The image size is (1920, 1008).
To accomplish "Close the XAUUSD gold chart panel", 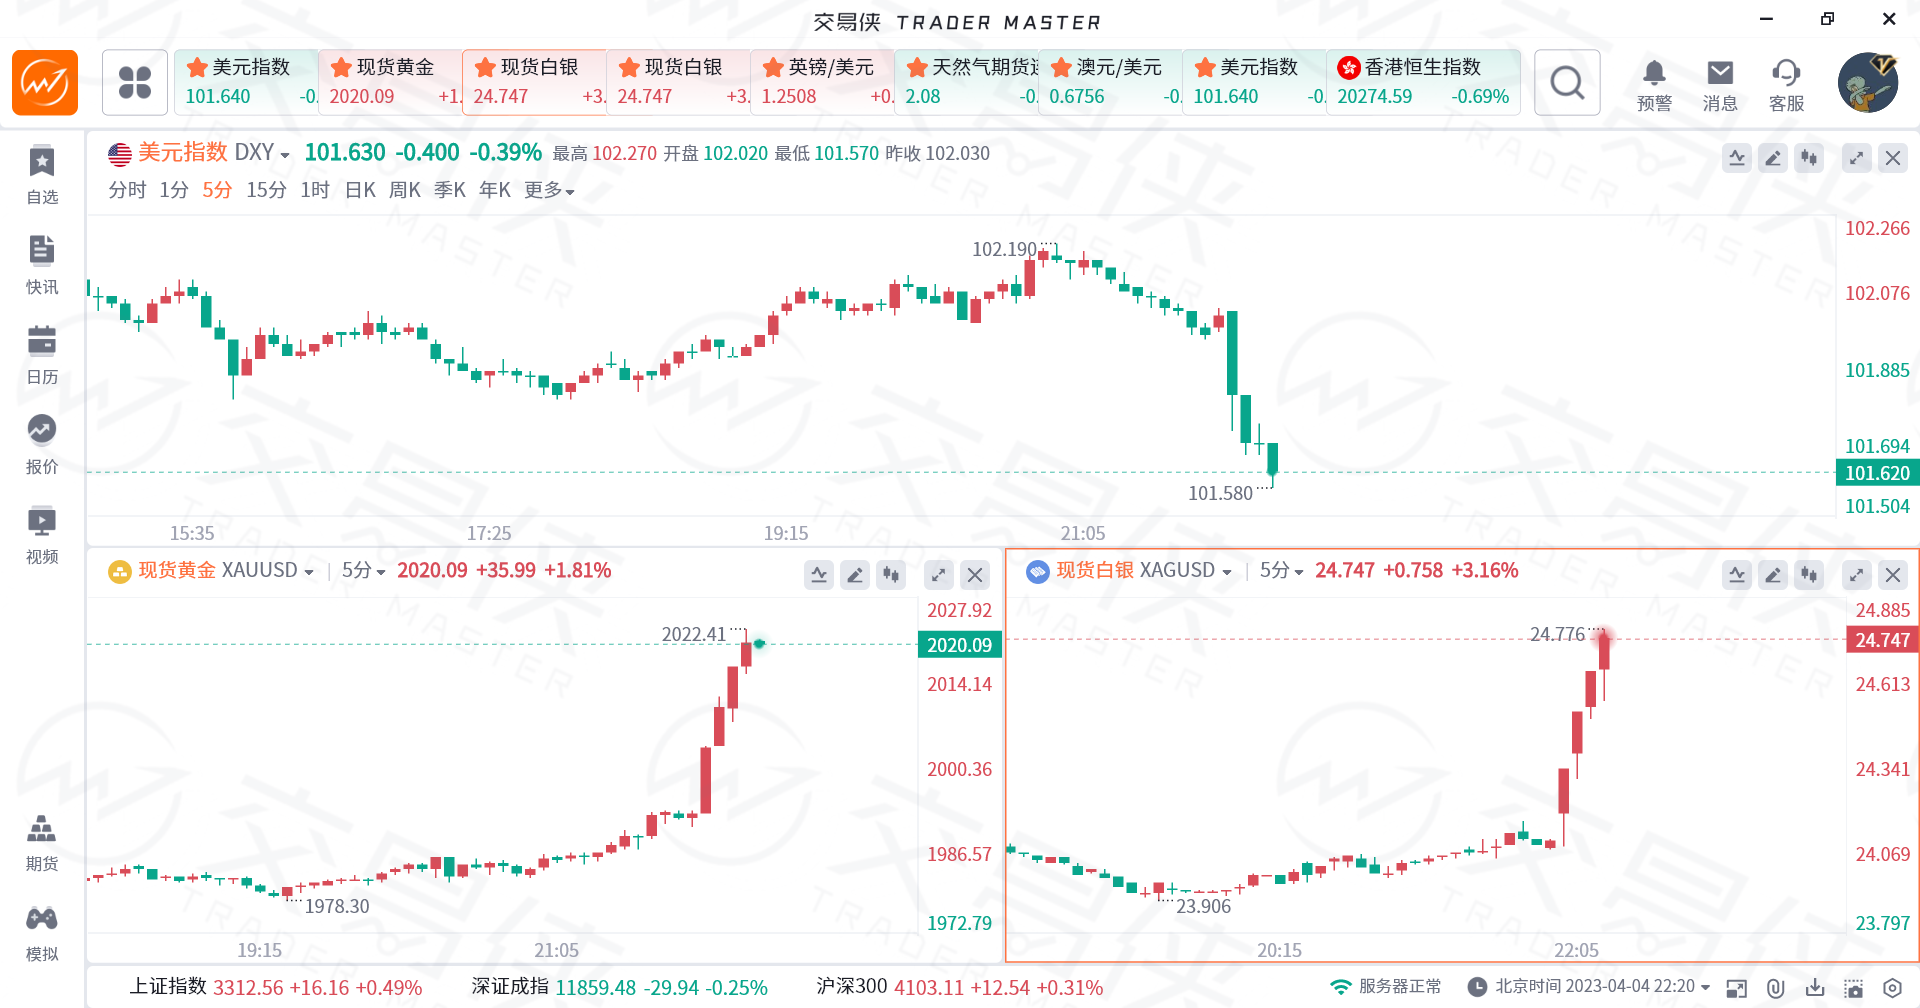I will [975, 575].
